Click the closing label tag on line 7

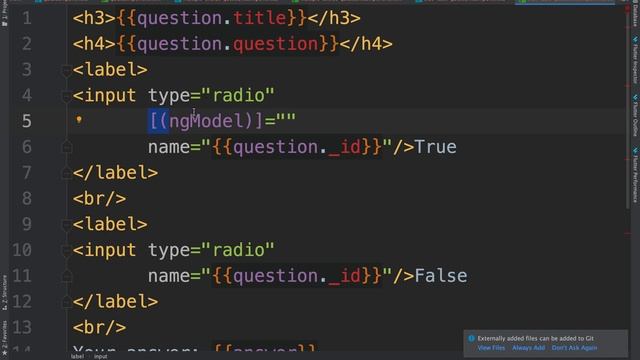click(116, 173)
